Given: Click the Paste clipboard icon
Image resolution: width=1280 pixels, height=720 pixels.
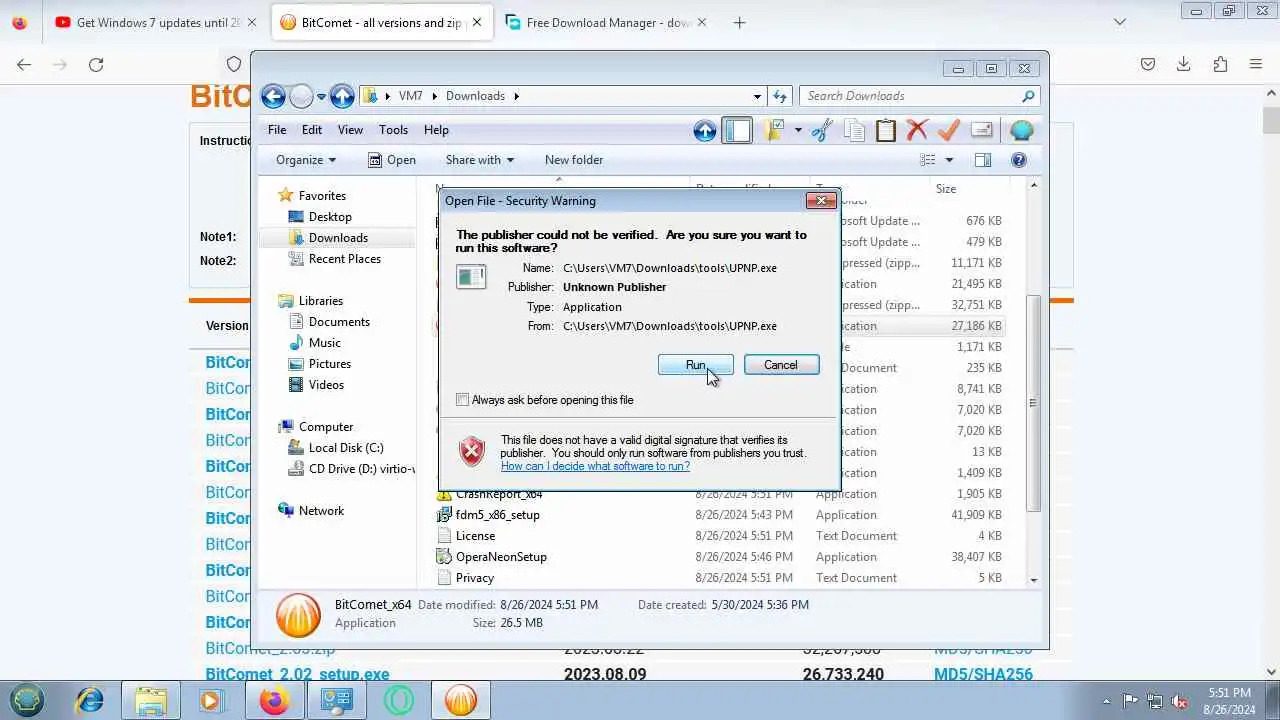Looking at the screenshot, I should pos(886,131).
